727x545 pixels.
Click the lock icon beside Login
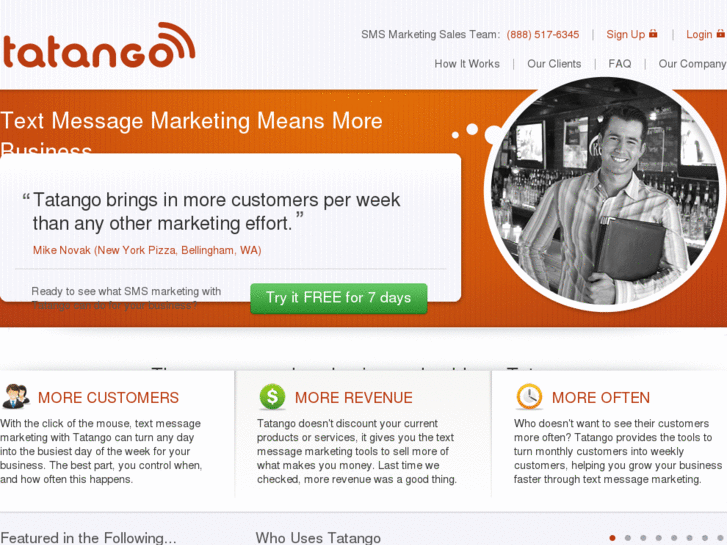point(721,33)
